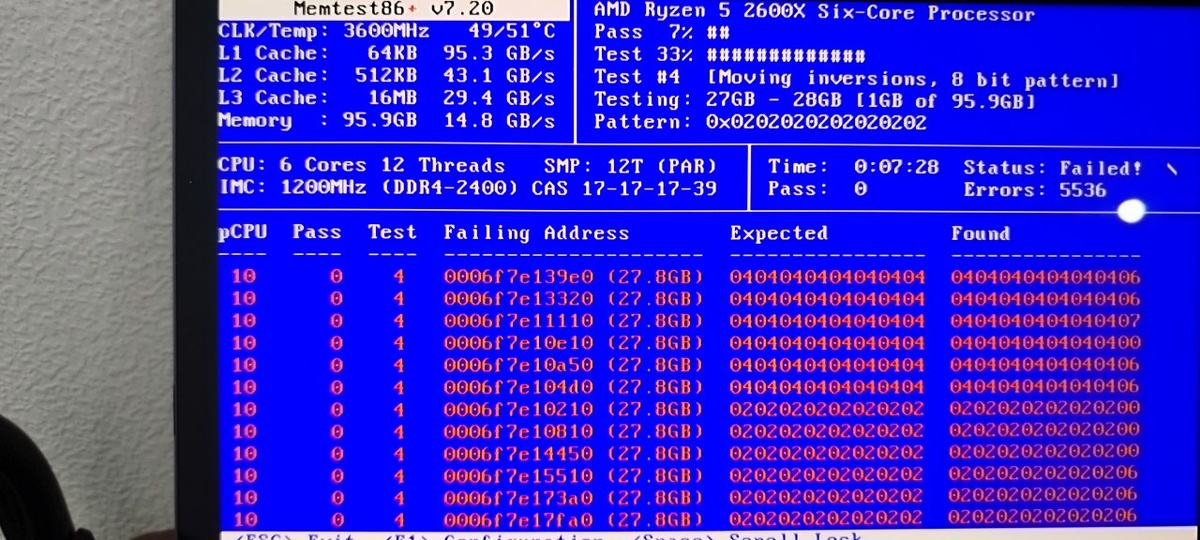The height and width of the screenshot is (540, 1200).
Task: Click the AMD Ryzen 5 2600X processor name
Action: (x=814, y=13)
